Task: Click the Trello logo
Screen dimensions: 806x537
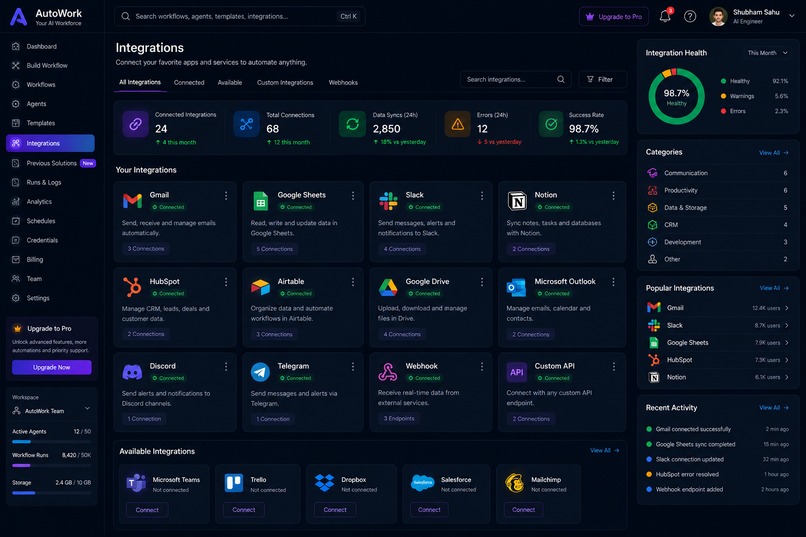Action: [x=234, y=483]
